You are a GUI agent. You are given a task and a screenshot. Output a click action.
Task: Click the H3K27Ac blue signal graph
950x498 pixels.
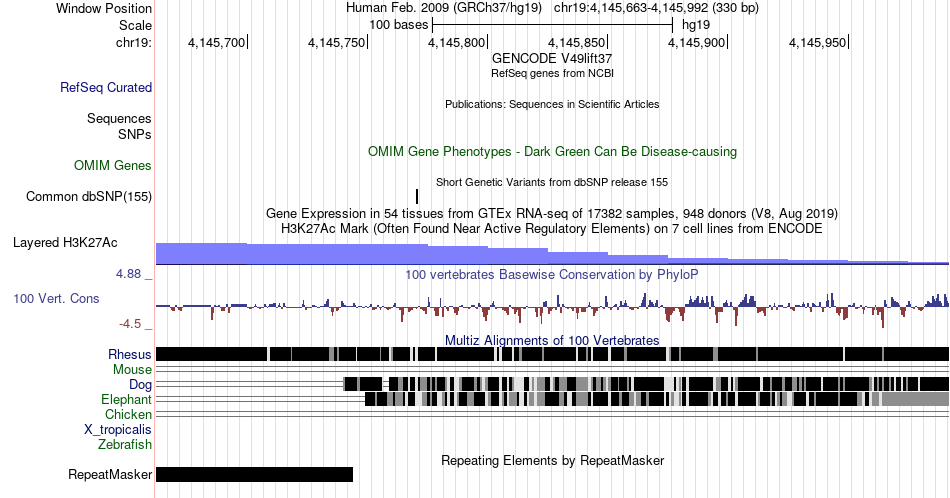(552, 254)
